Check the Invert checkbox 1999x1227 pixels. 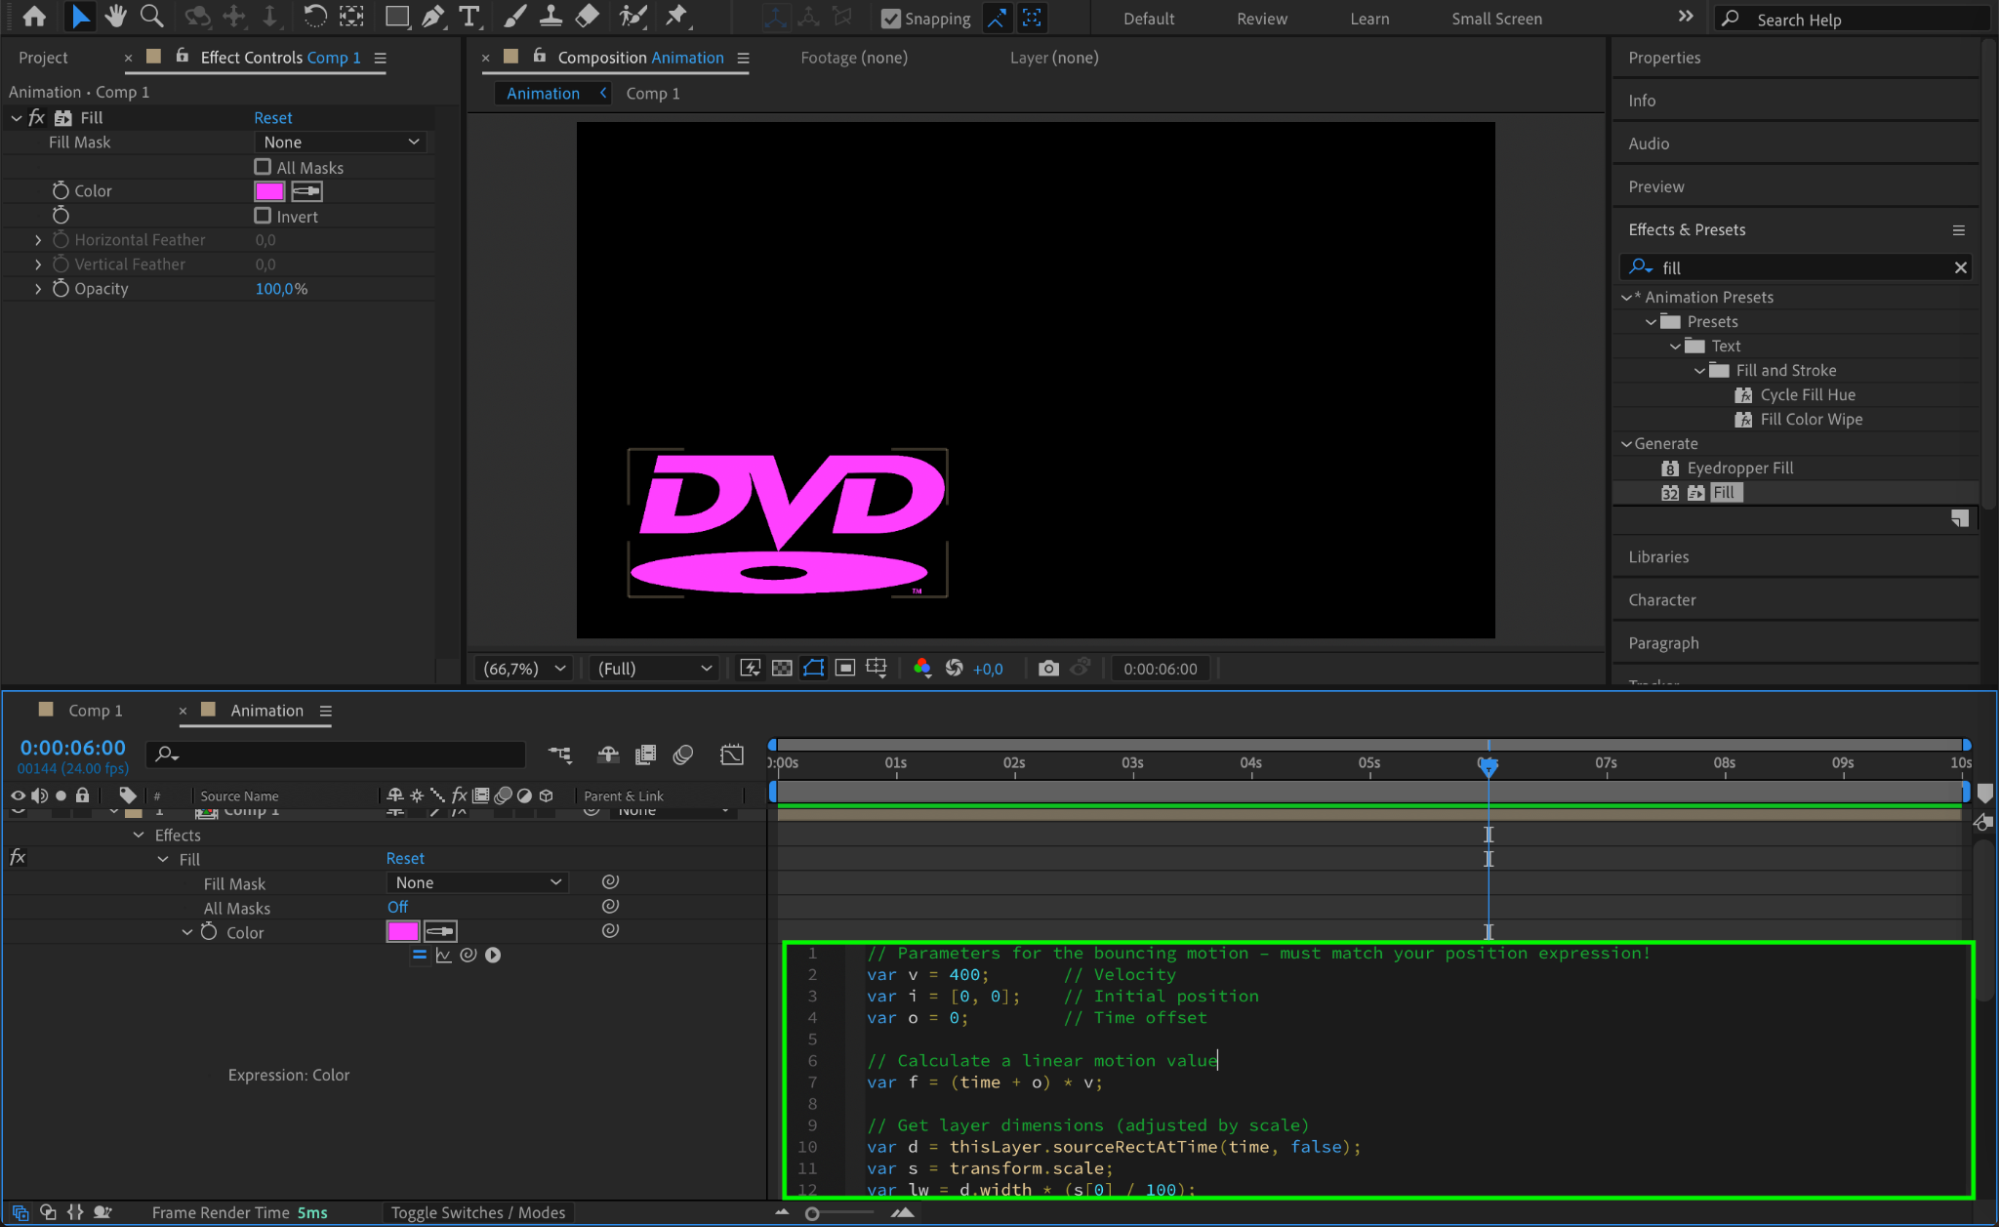click(263, 216)
